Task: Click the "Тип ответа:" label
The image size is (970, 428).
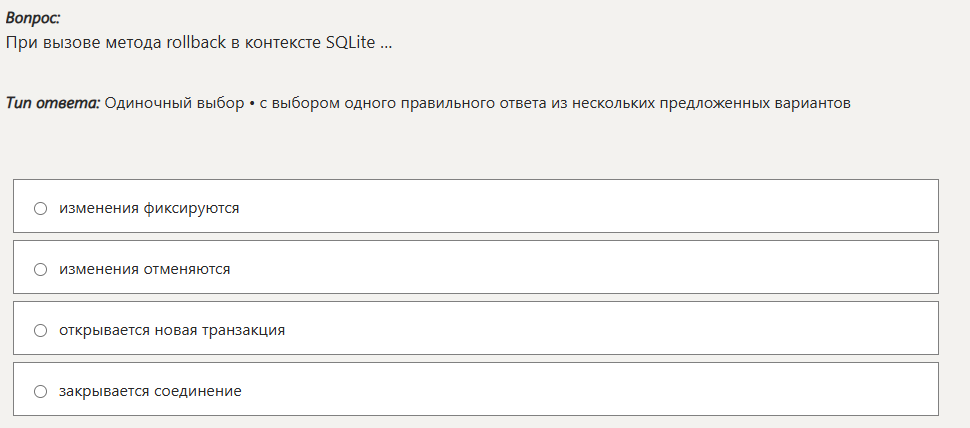Action: click(53, 103)
